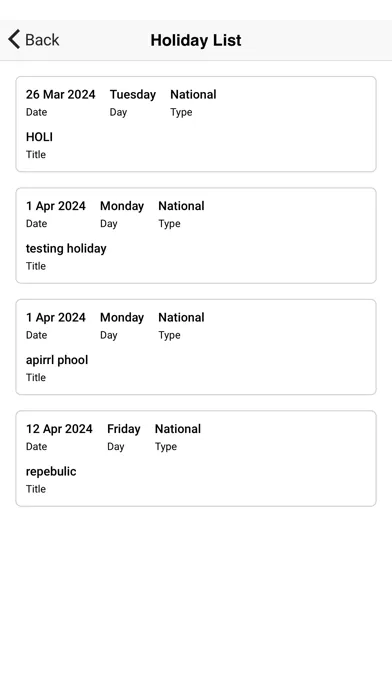Select the Holiday List header title

pos(196,40)
